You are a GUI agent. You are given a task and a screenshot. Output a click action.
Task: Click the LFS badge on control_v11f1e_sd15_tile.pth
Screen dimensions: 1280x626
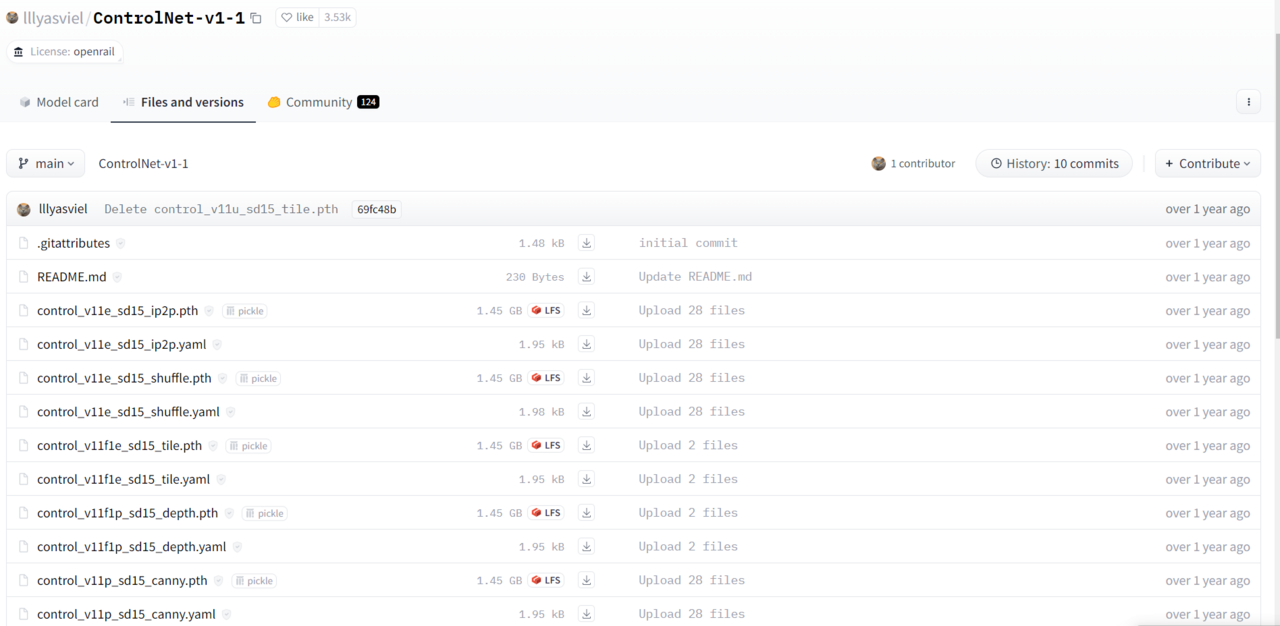coord(546,446)
